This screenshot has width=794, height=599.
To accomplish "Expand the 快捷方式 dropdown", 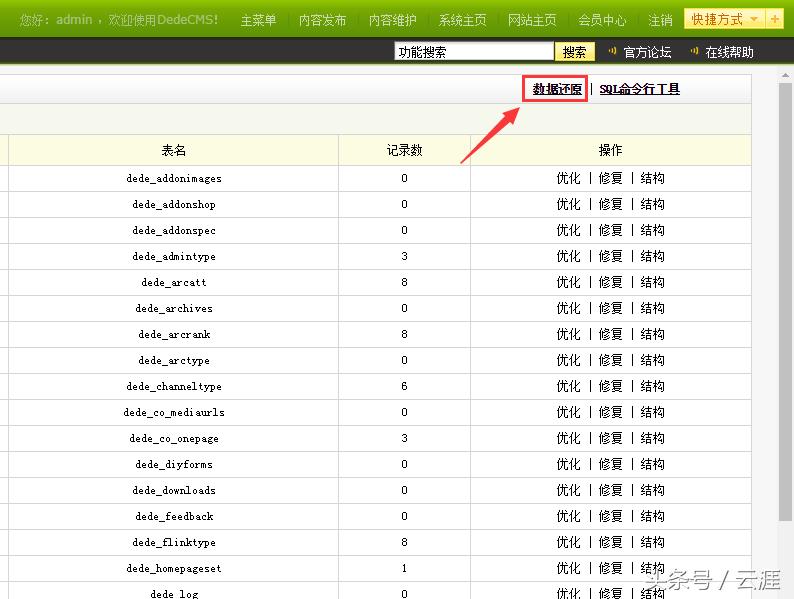I will pos(725,19).
